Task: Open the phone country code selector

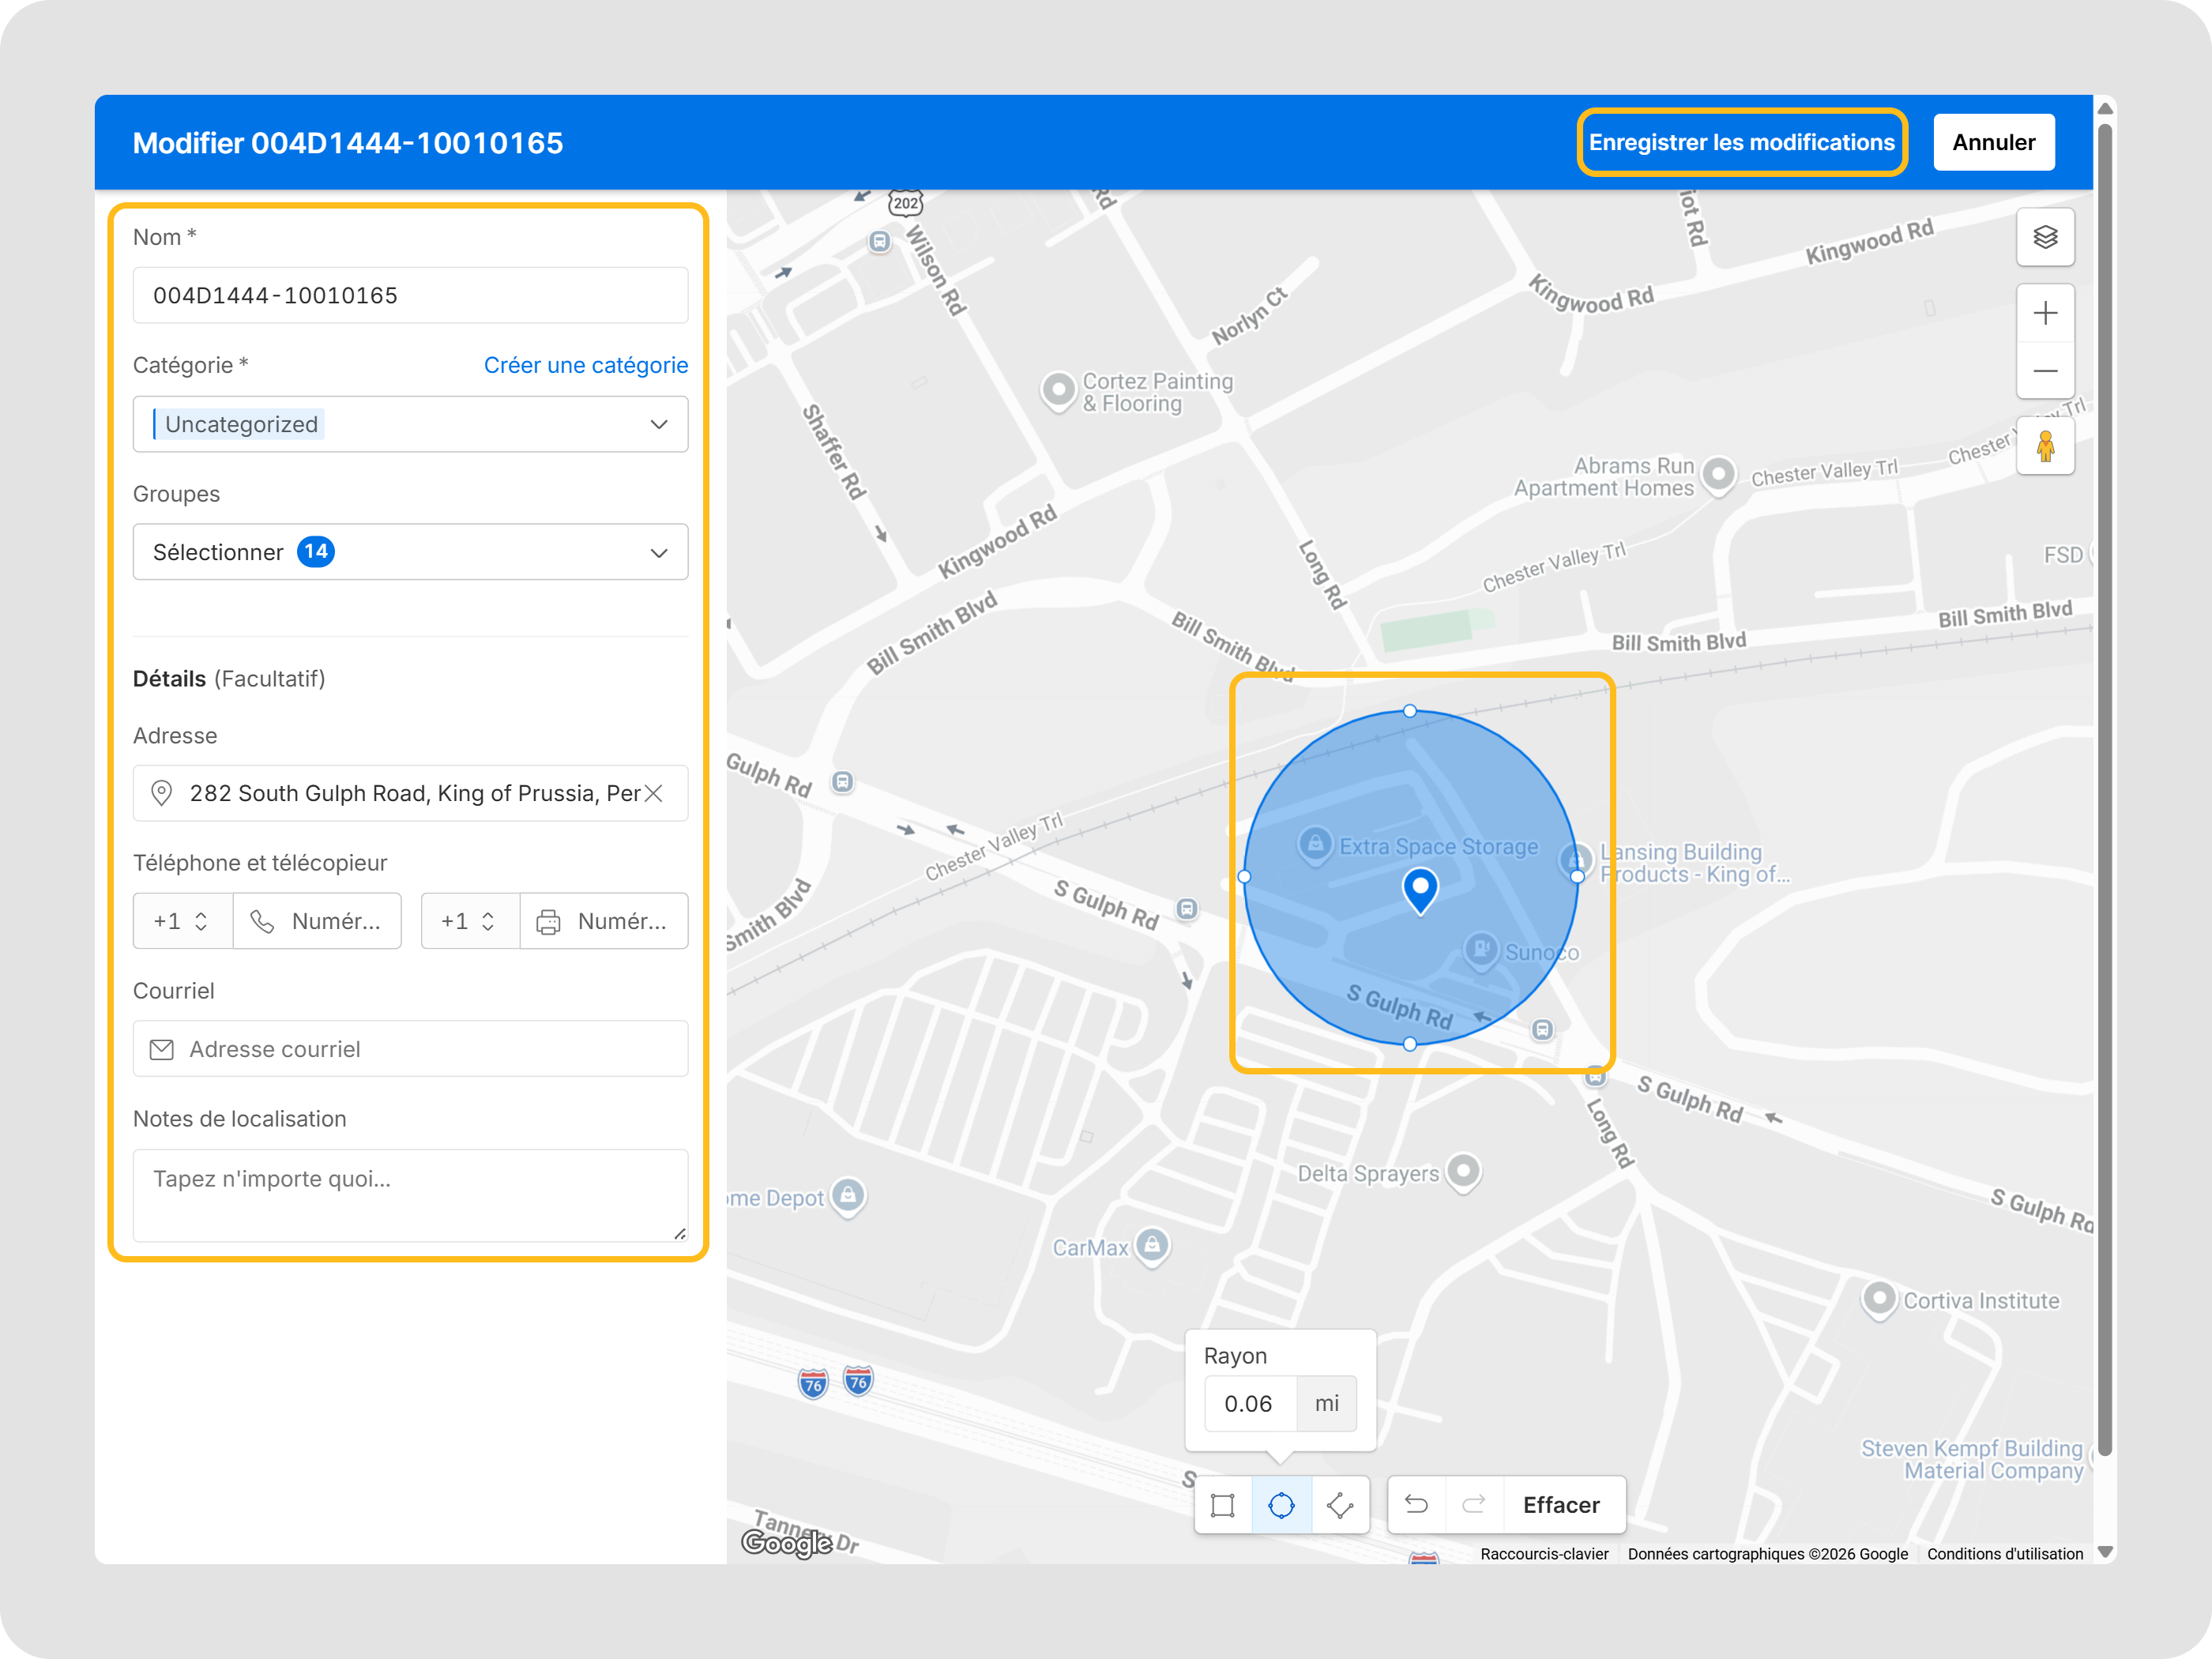Action: [x=182, y=921]
